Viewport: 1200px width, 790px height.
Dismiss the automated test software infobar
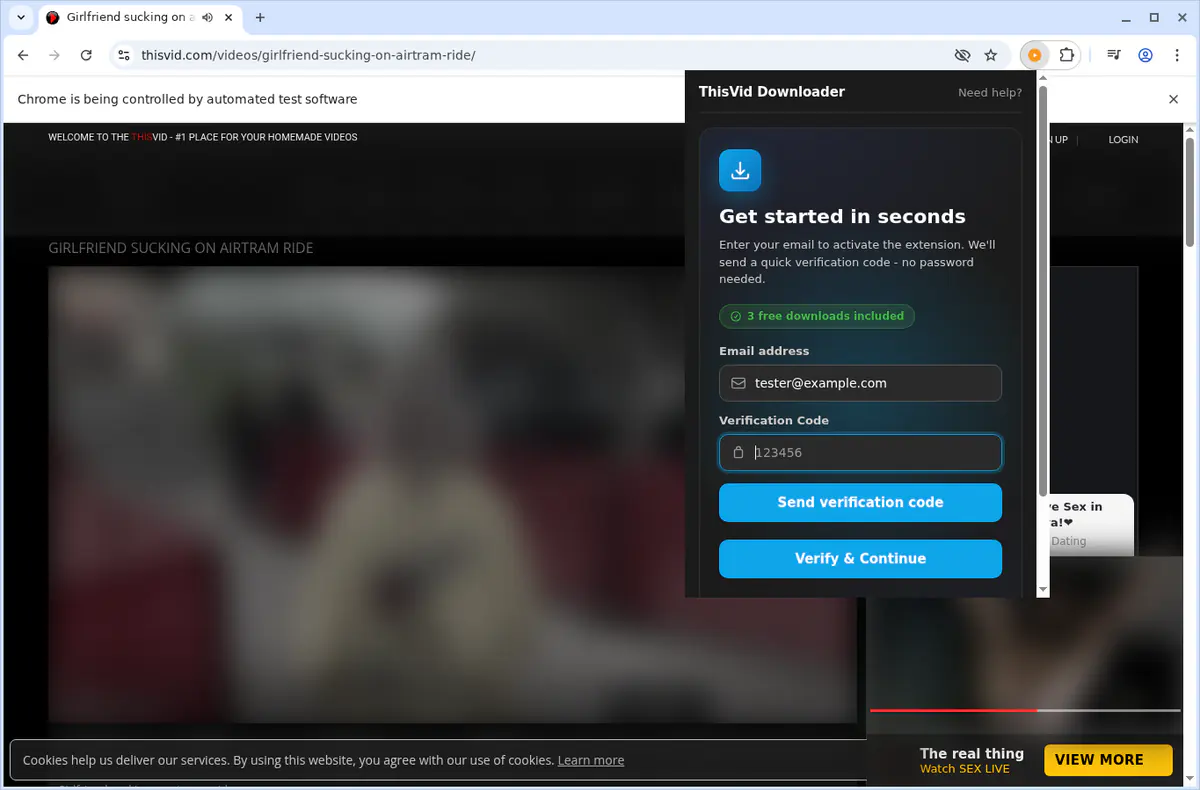[1174, 99]
